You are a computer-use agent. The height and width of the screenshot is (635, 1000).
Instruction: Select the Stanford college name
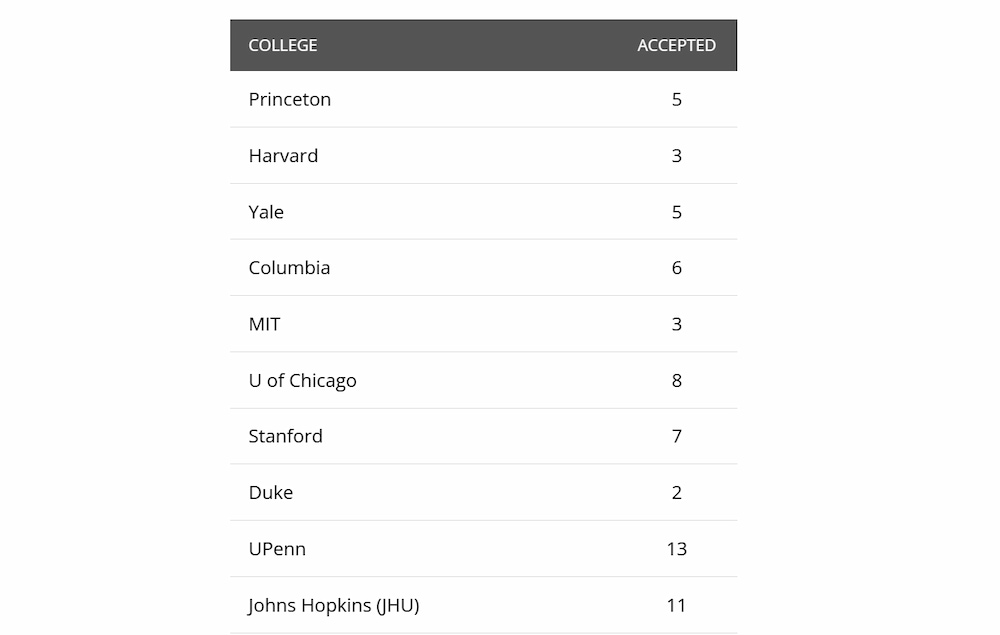tap(285, 436)
